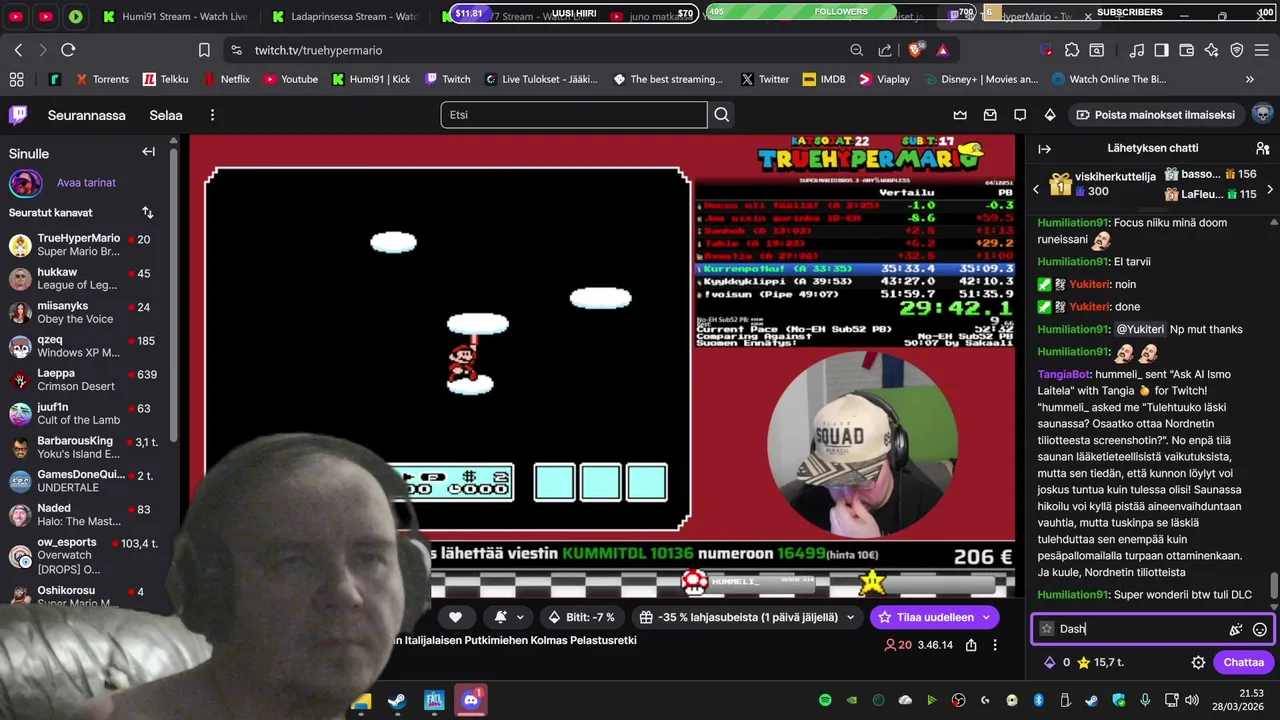Open Steam from the taskbar
The width and height of the screenshot is (1280, 720).
point(397,700)
